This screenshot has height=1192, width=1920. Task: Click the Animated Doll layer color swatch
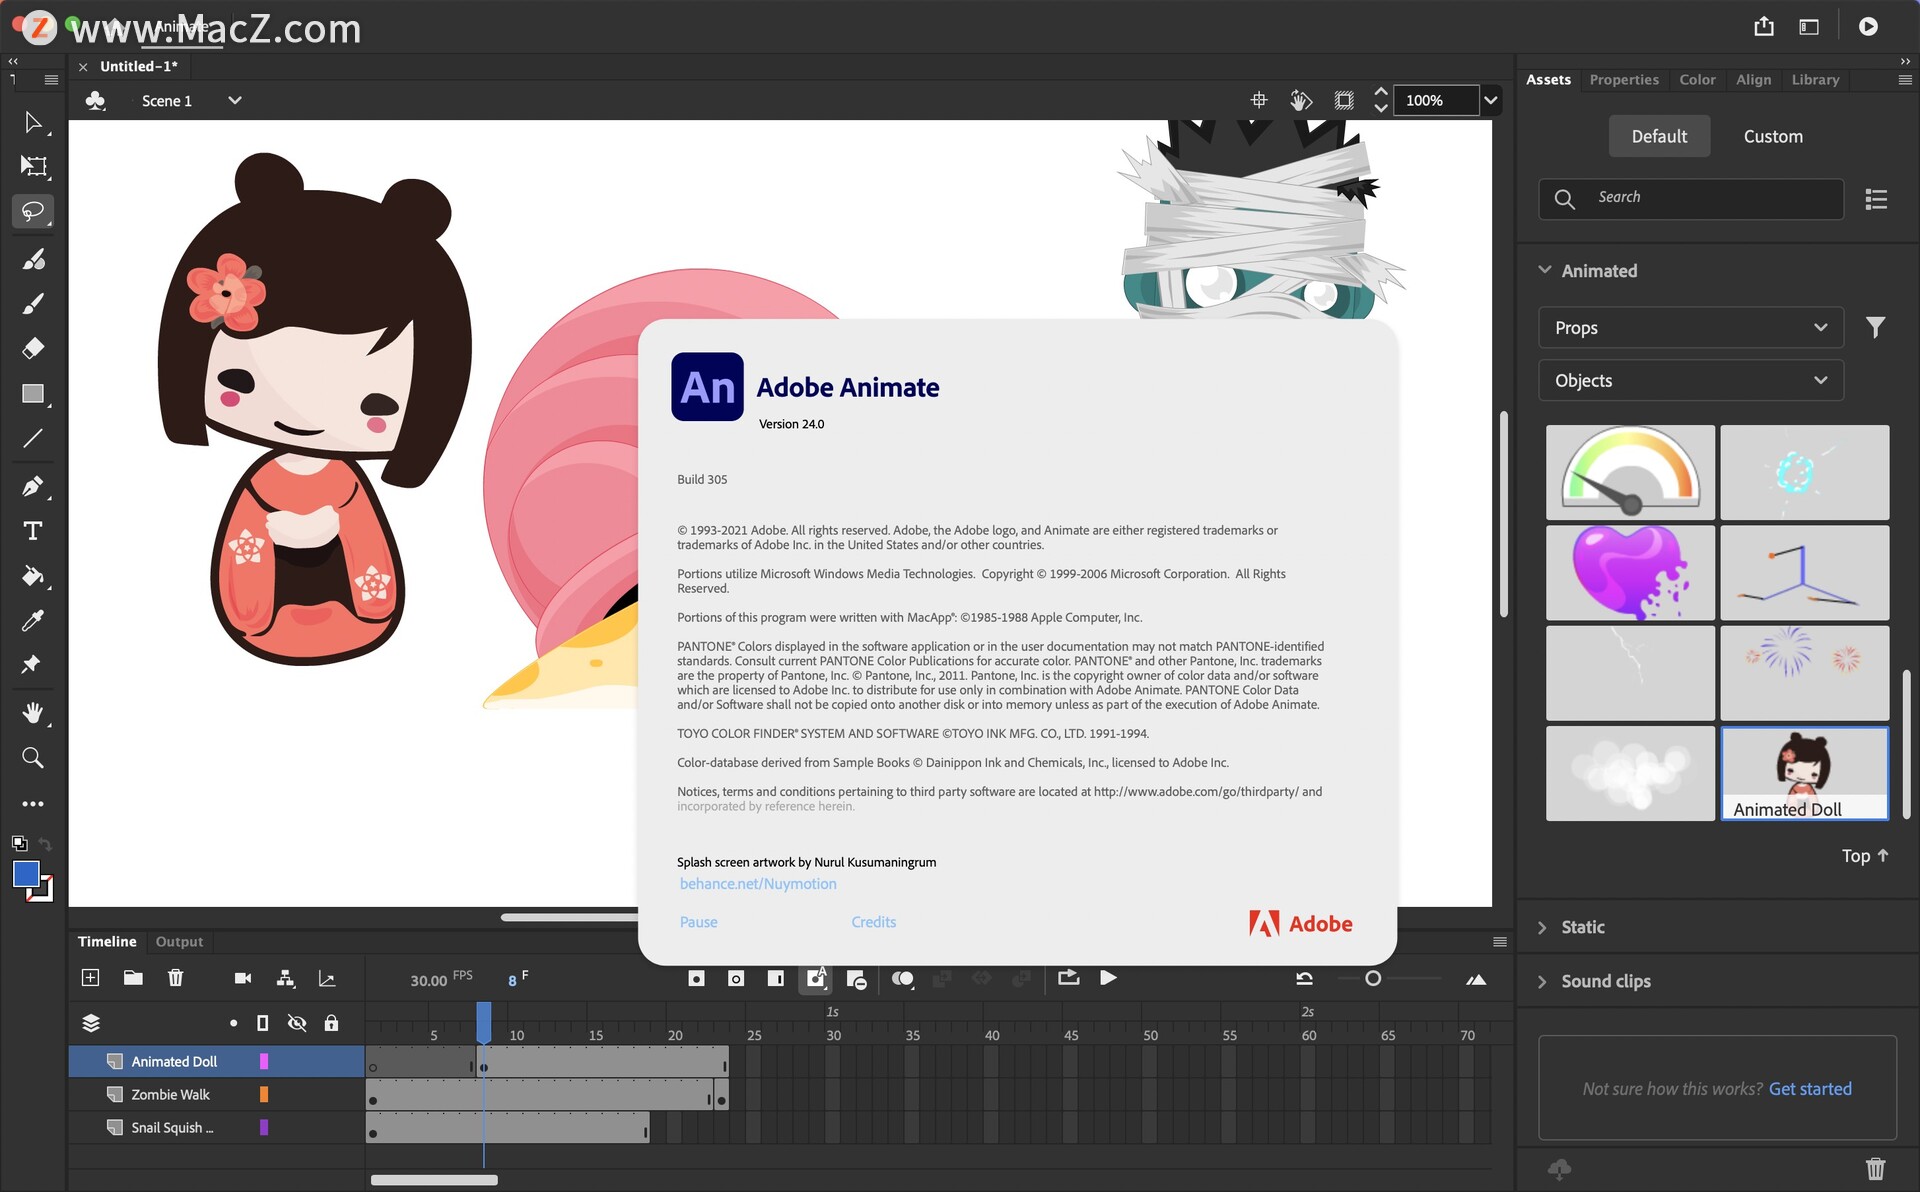pos(264,1061)
